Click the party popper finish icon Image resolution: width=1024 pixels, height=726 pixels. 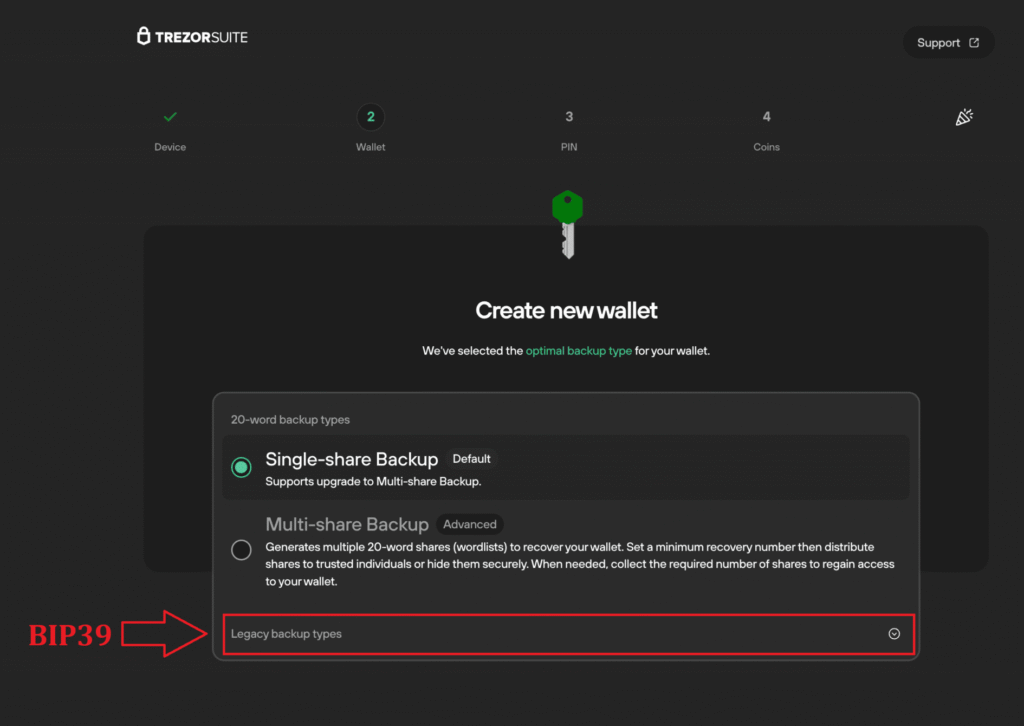click(964, 117)
